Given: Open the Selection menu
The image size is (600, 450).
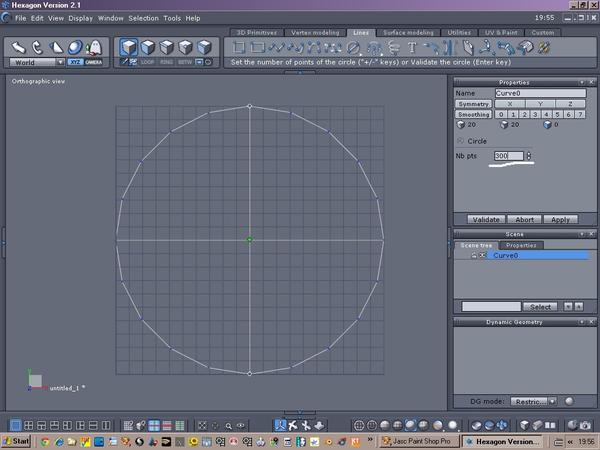Looking at the screenshot, I should 143,18.
